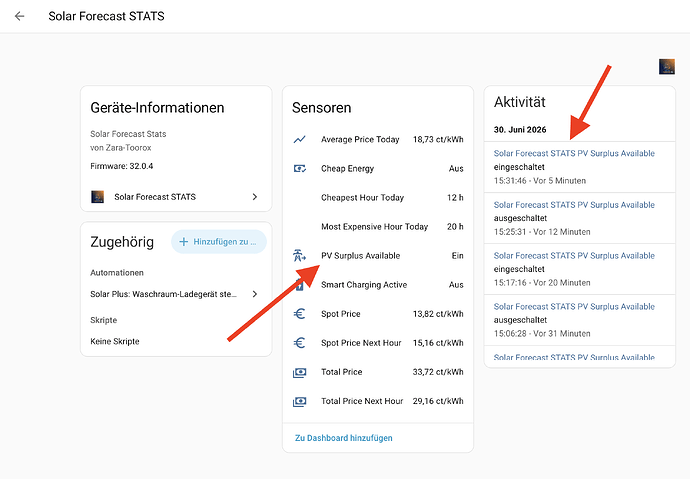The height and width of the screenshot is (479, 690).
Task: Select the Most Expensive Hour Today sensor
Action: pyautogui.click(x=378, y=227)
